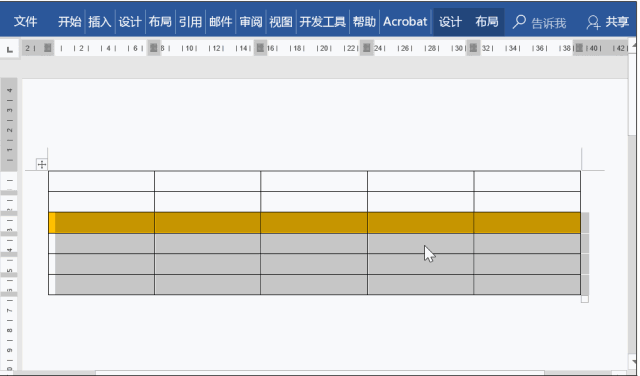Open the 邮件 ribbon tab

click(220, 22)
